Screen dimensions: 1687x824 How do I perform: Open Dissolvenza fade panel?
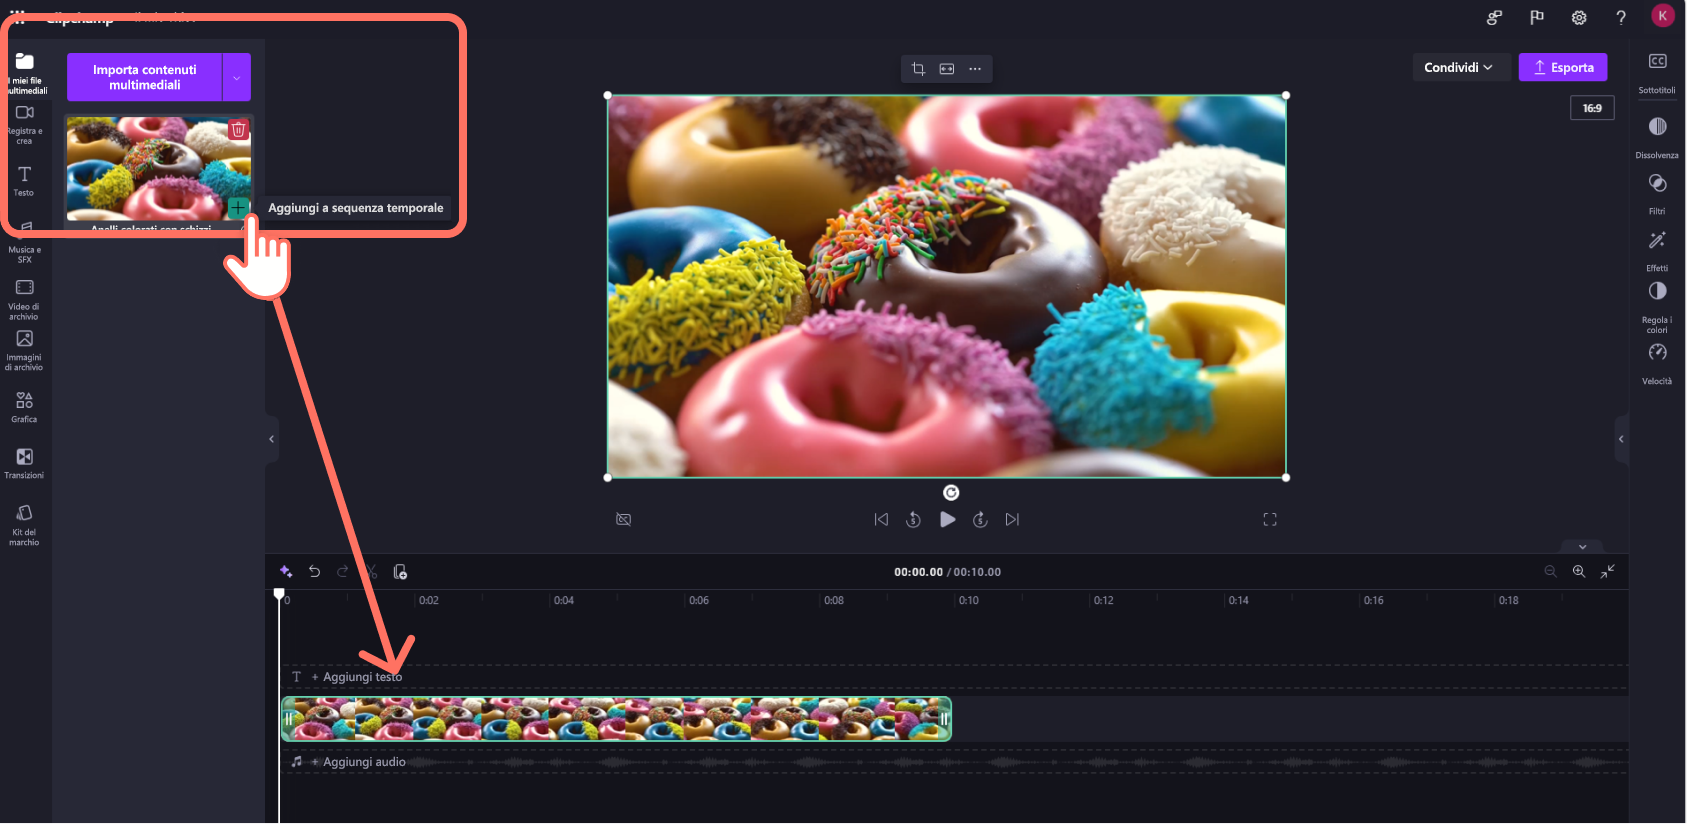point(1657,137)
